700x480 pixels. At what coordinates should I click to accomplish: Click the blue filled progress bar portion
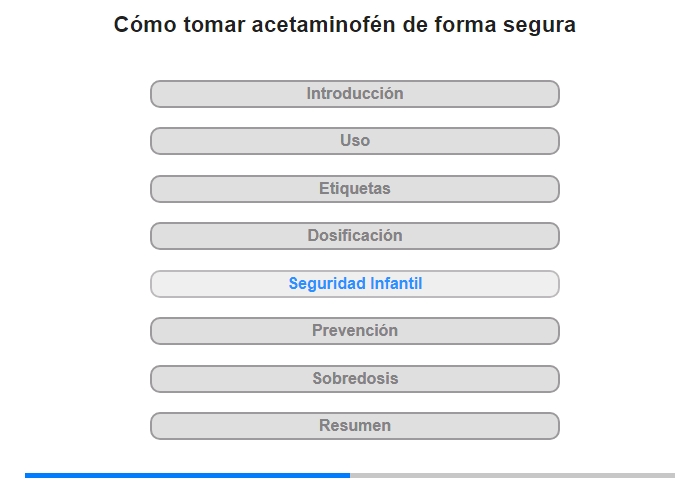(187, 475)
